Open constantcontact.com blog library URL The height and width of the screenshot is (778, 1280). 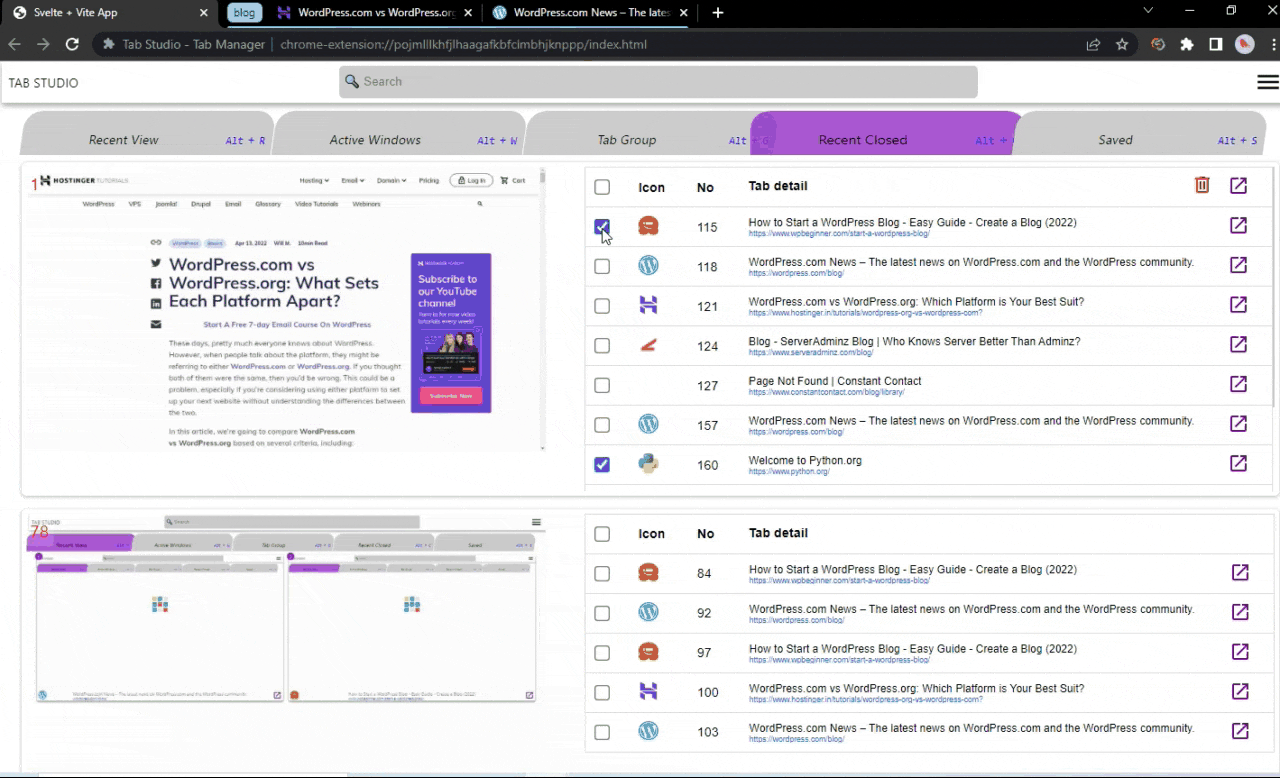[826, 393]
